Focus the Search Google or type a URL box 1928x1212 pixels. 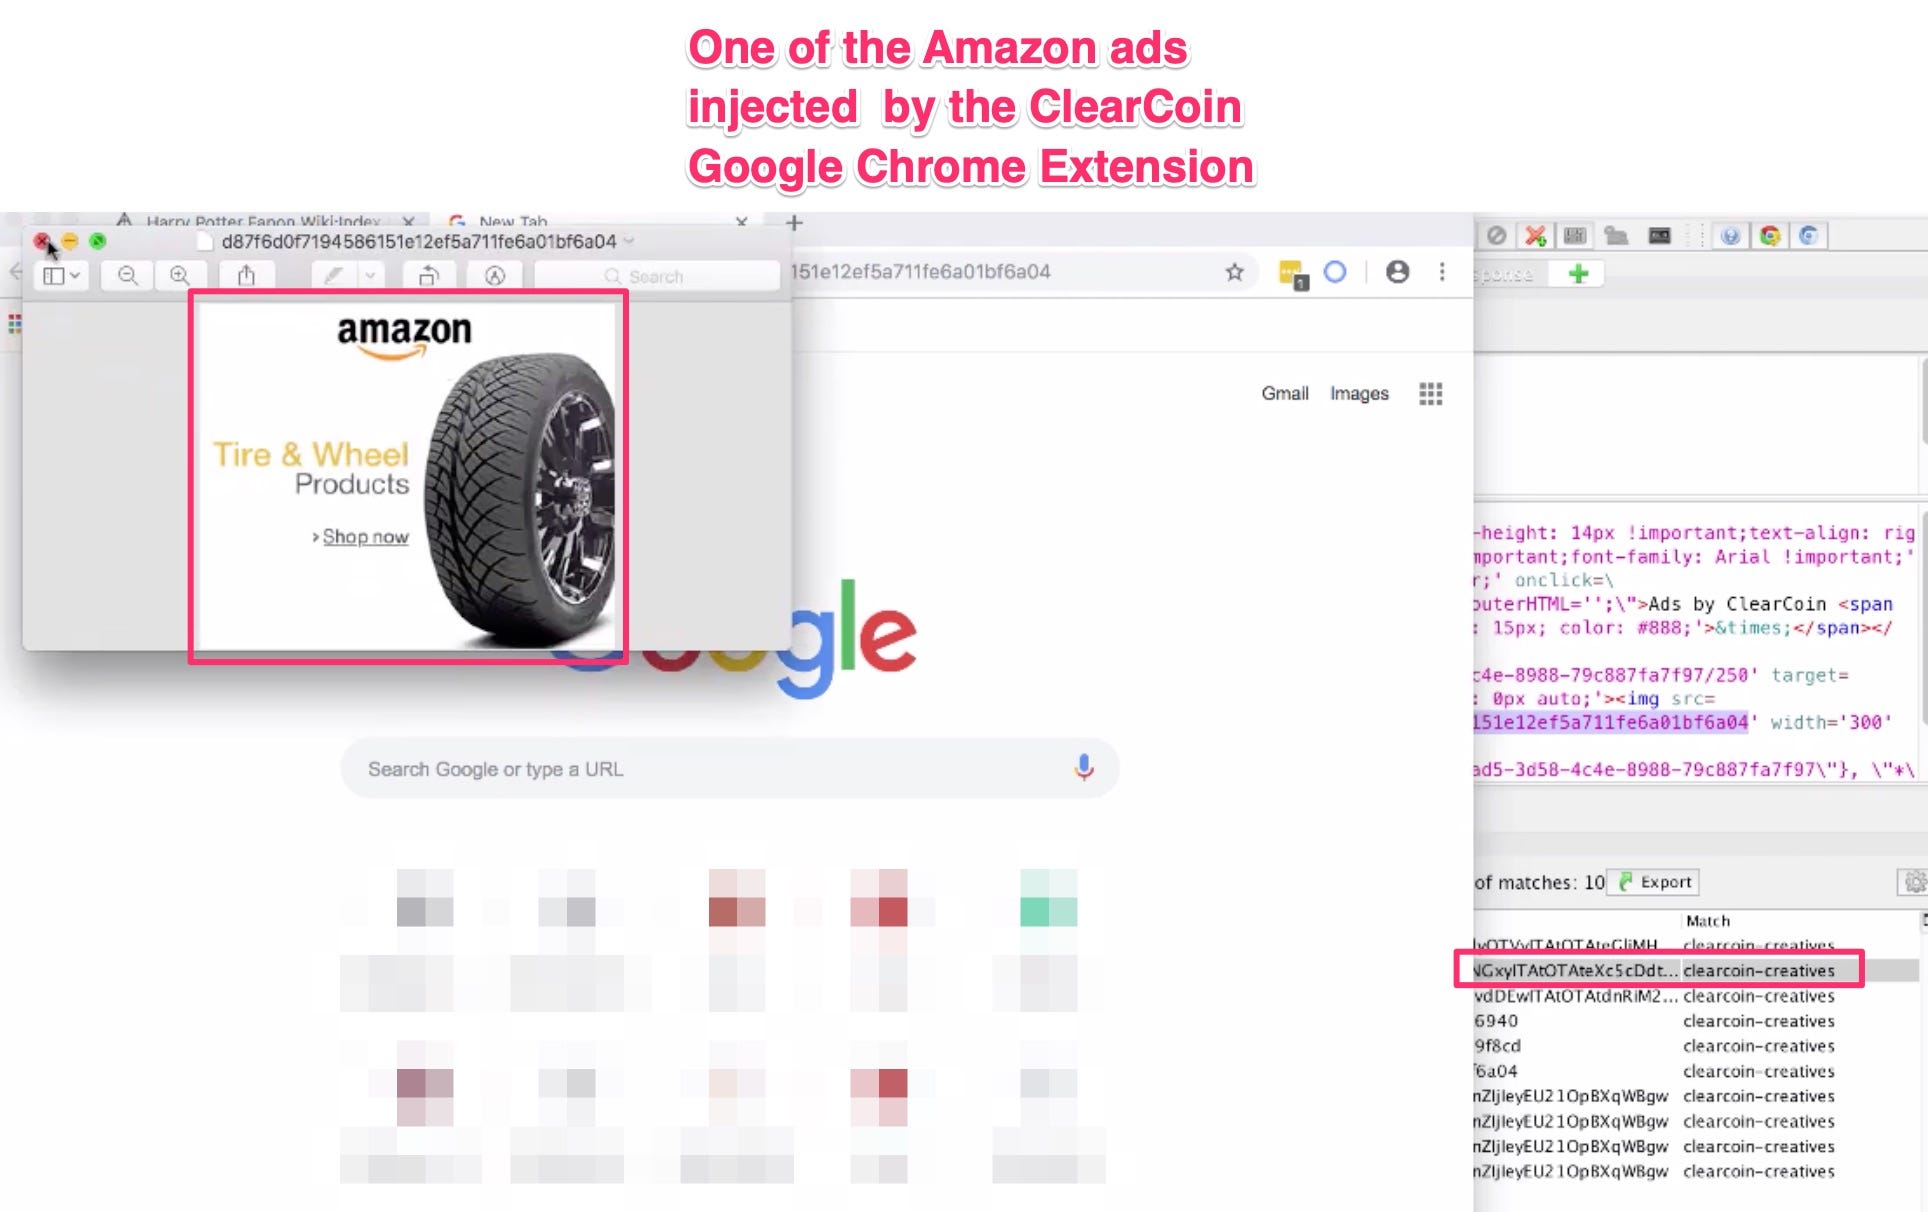point(729,768)
